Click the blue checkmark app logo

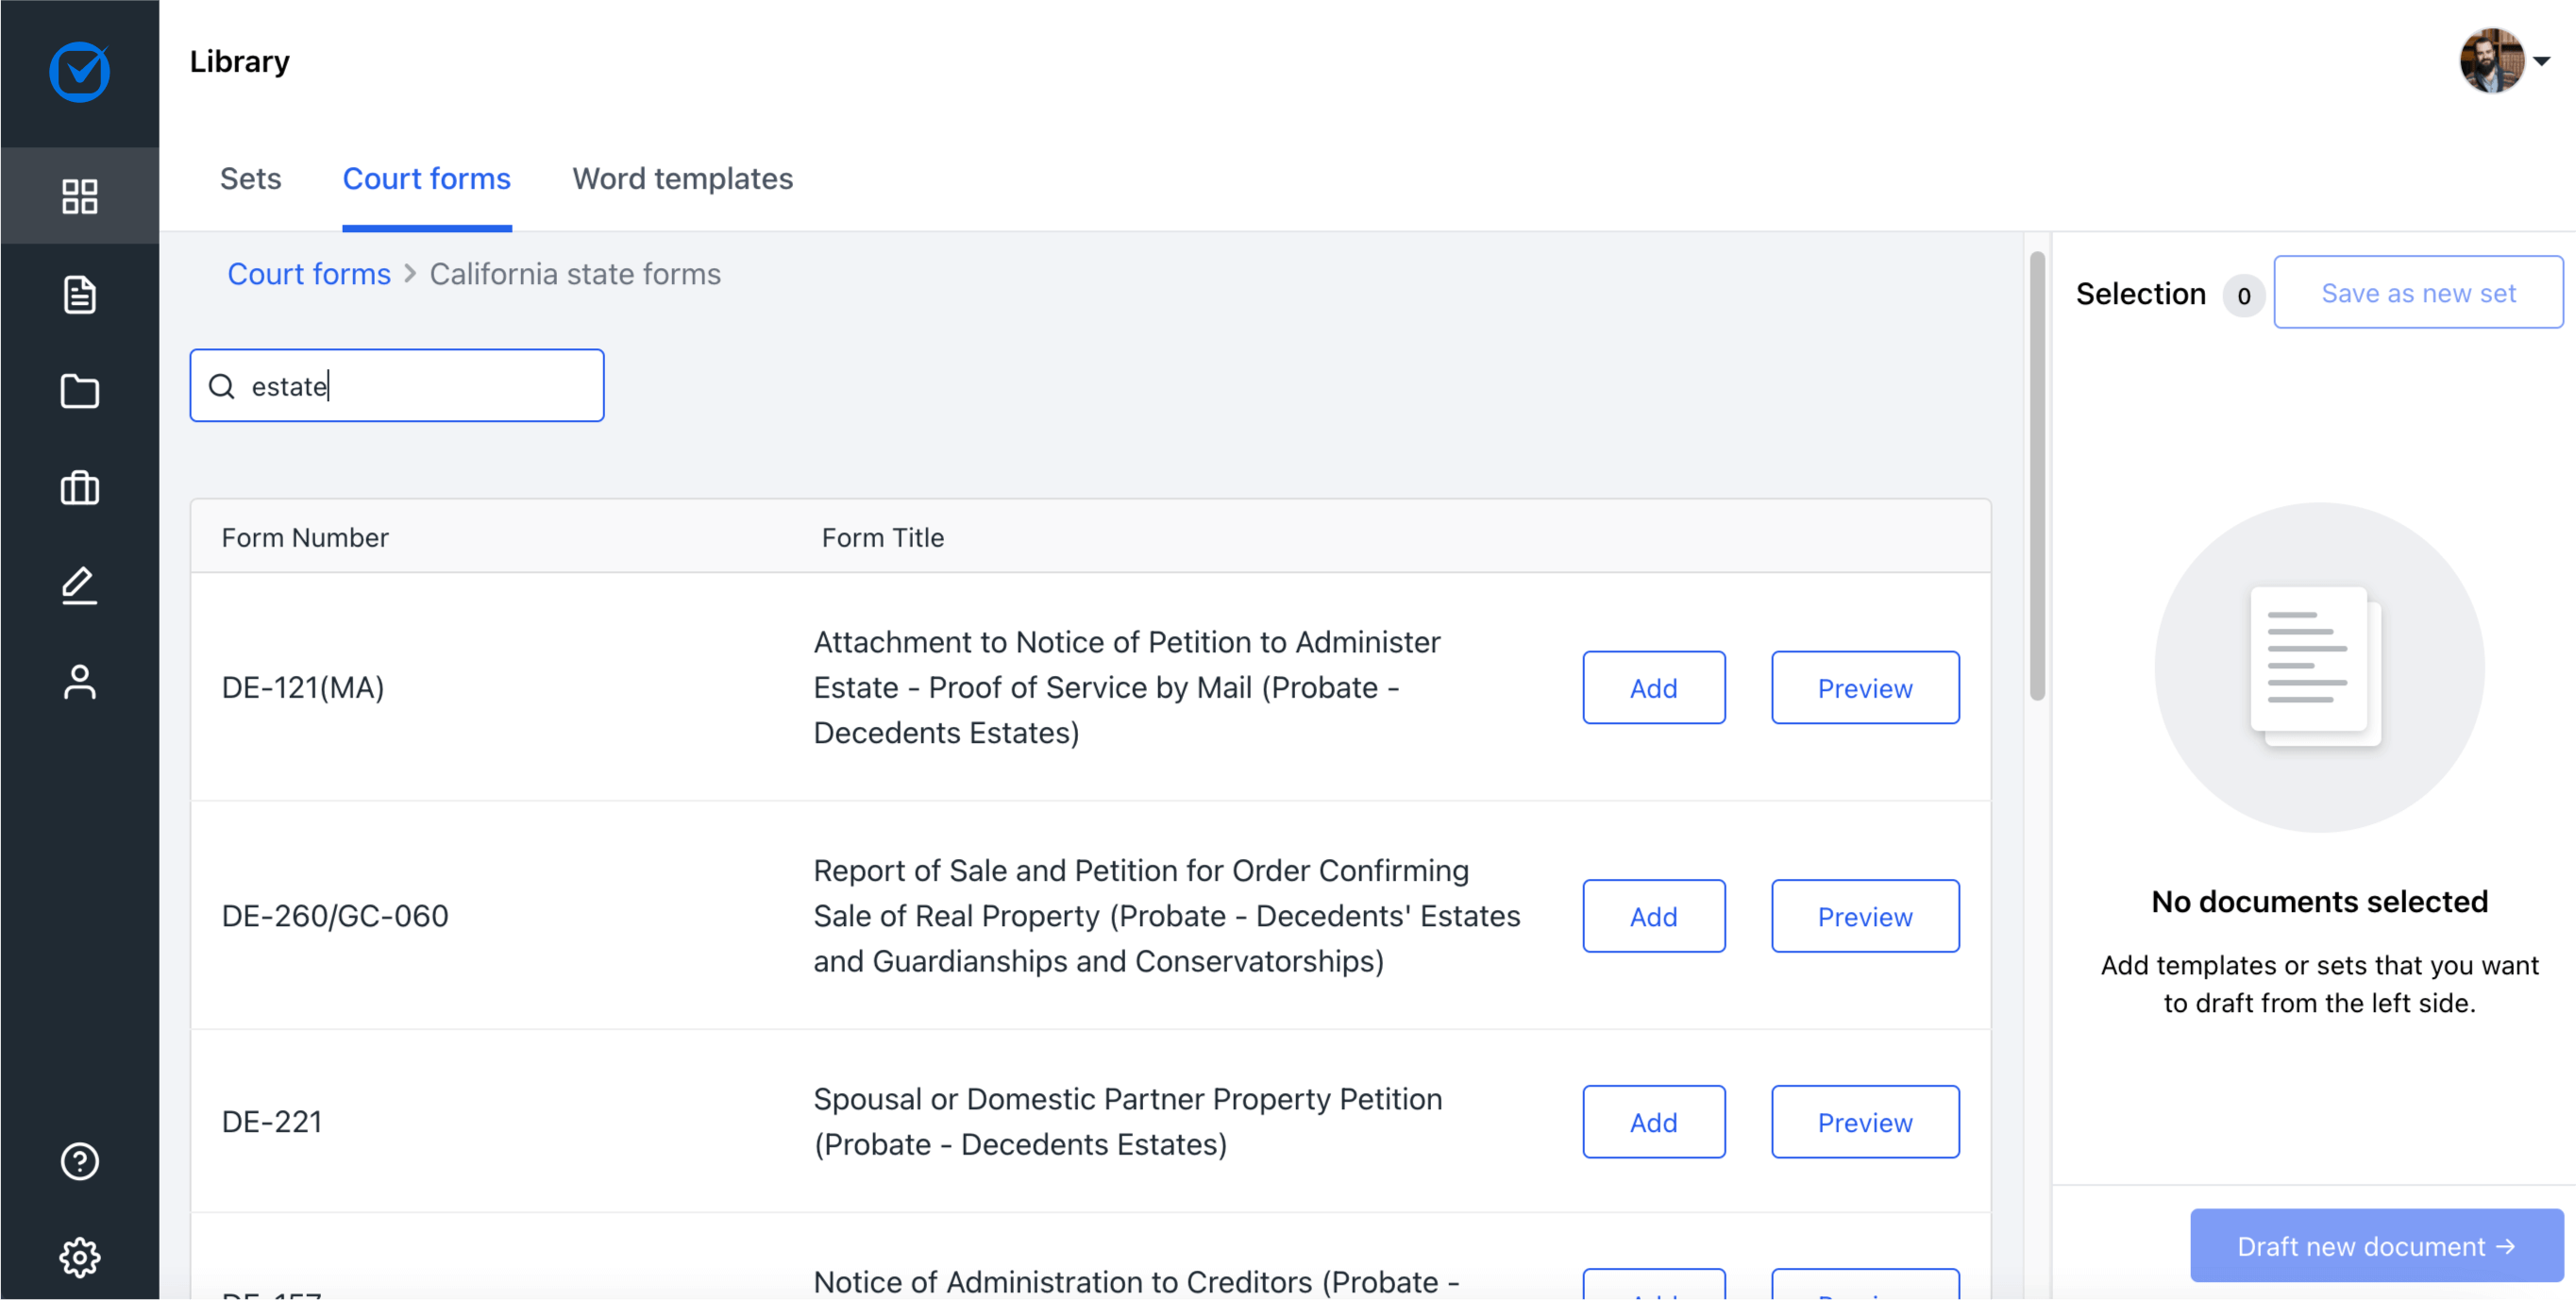79,71
